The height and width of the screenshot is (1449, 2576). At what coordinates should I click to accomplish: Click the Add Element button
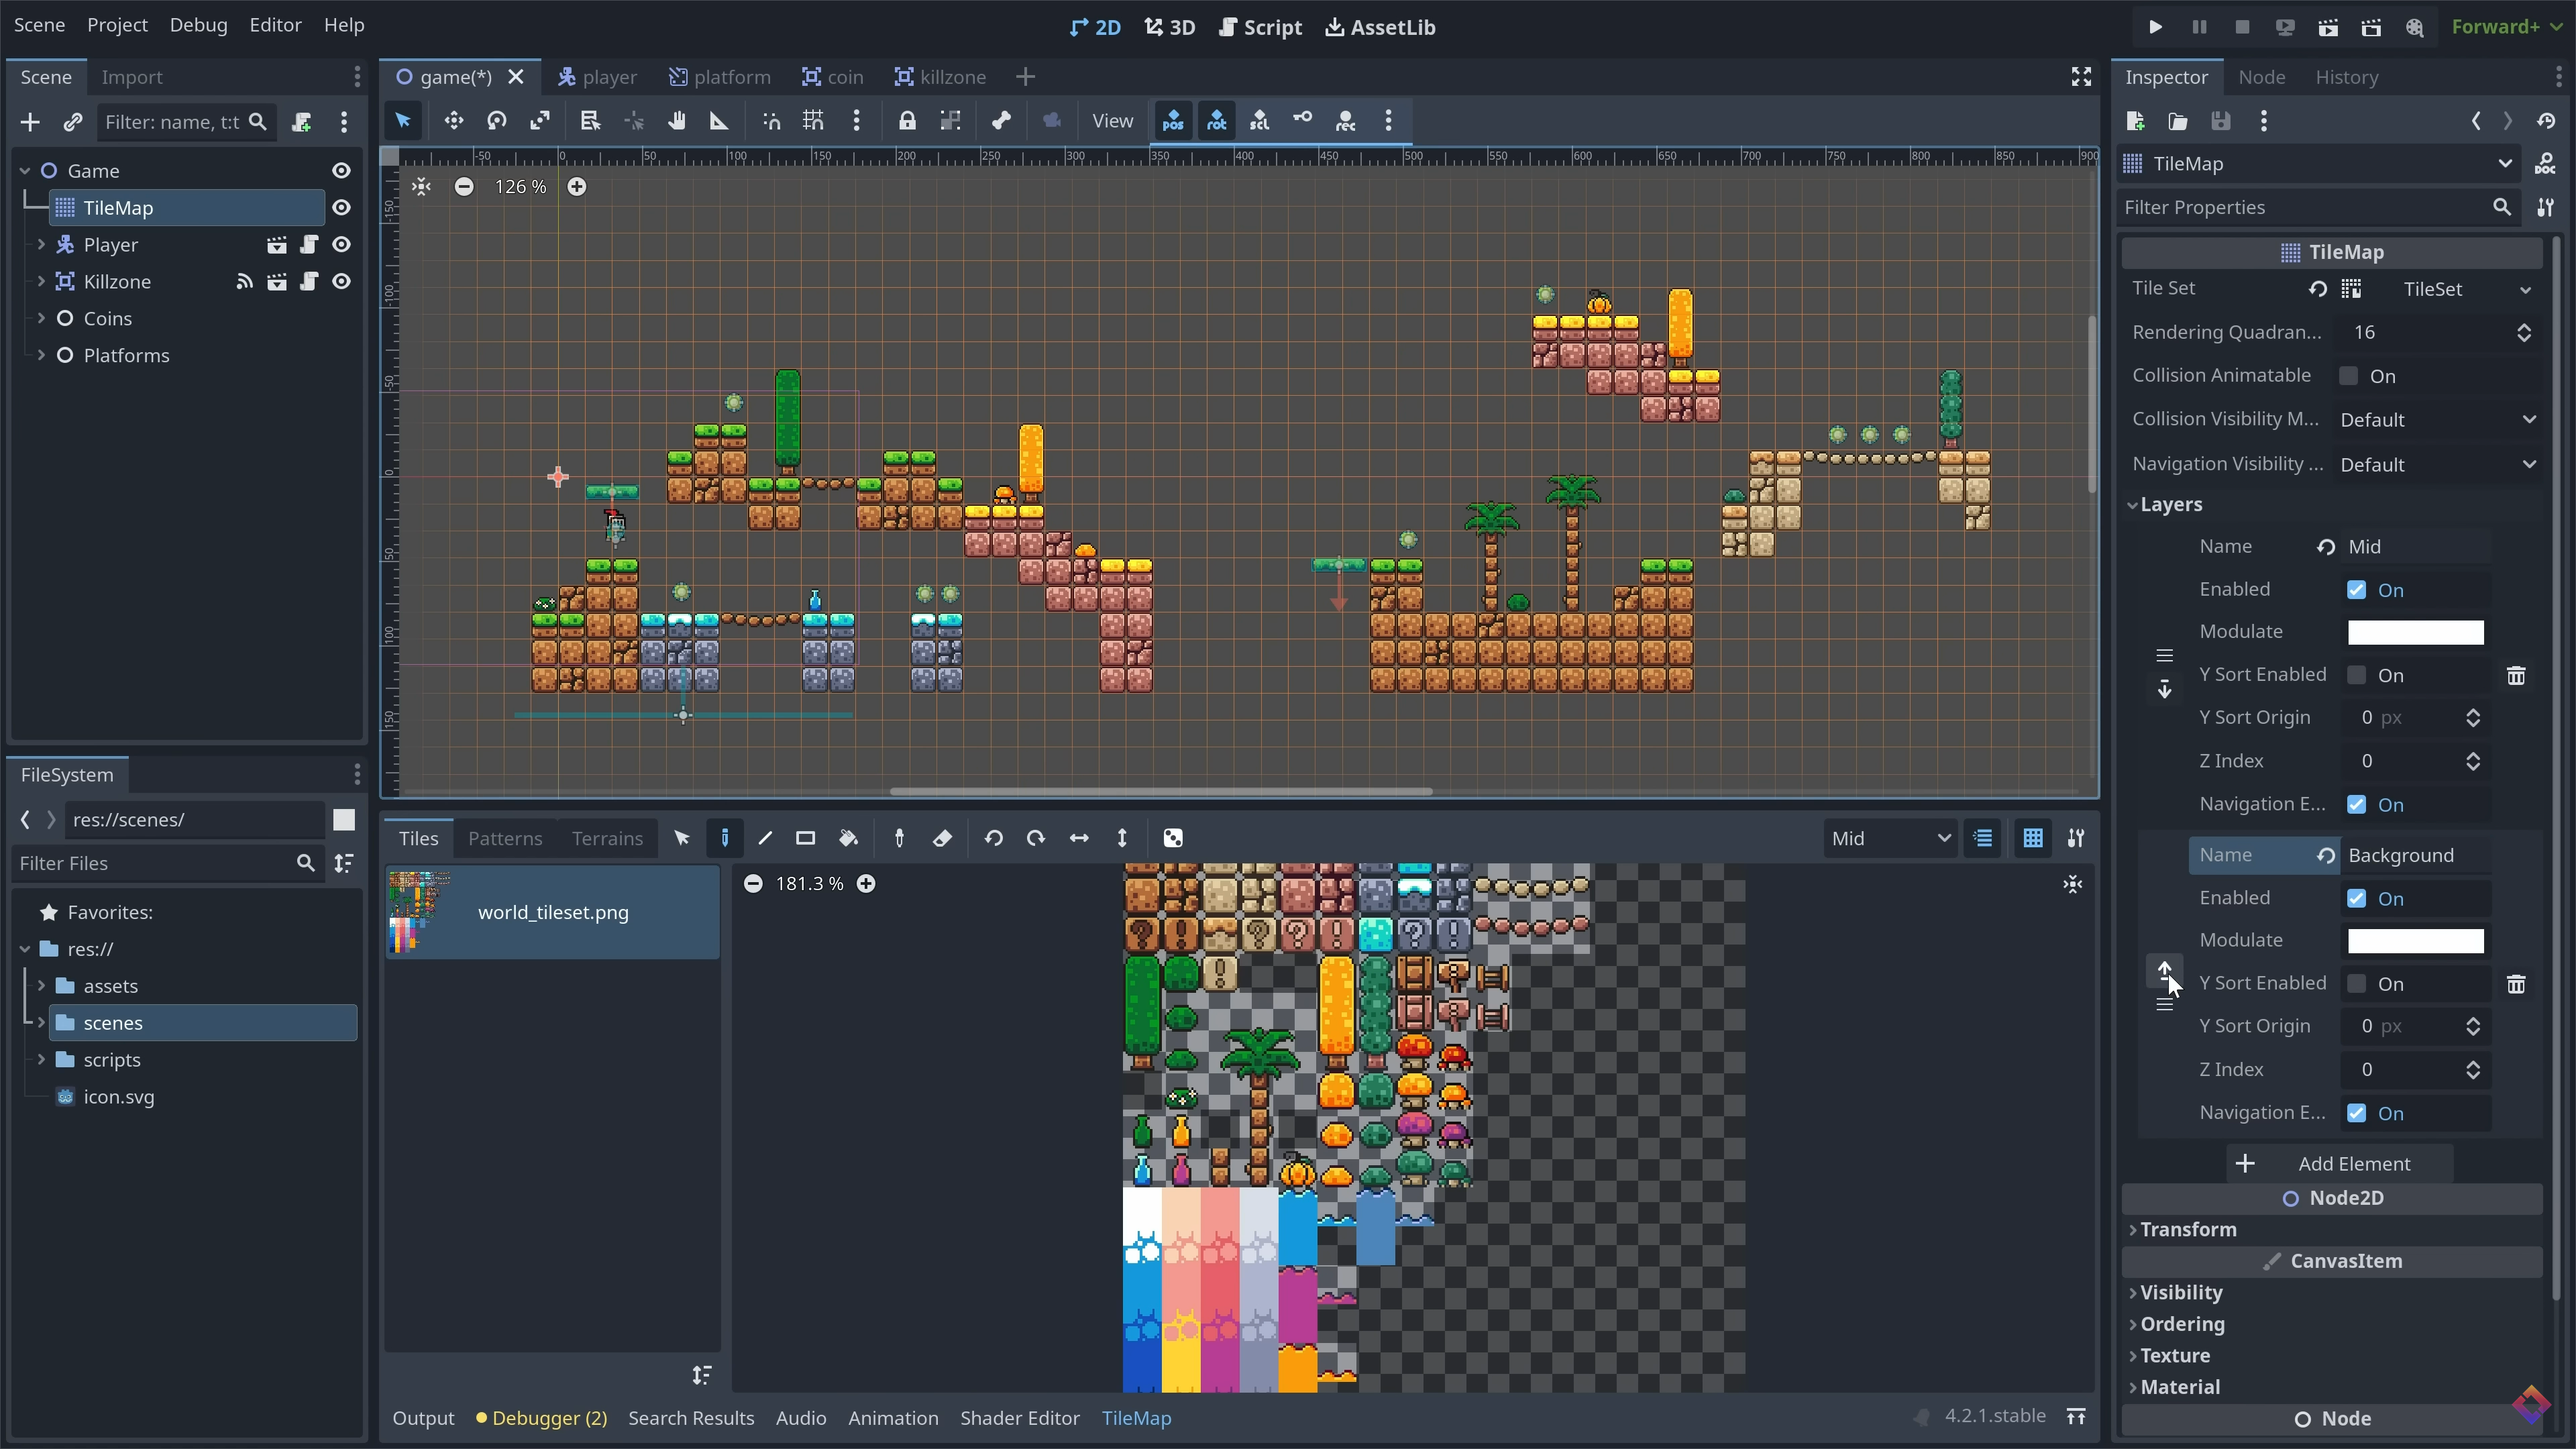click(x=2339, y=1163)
